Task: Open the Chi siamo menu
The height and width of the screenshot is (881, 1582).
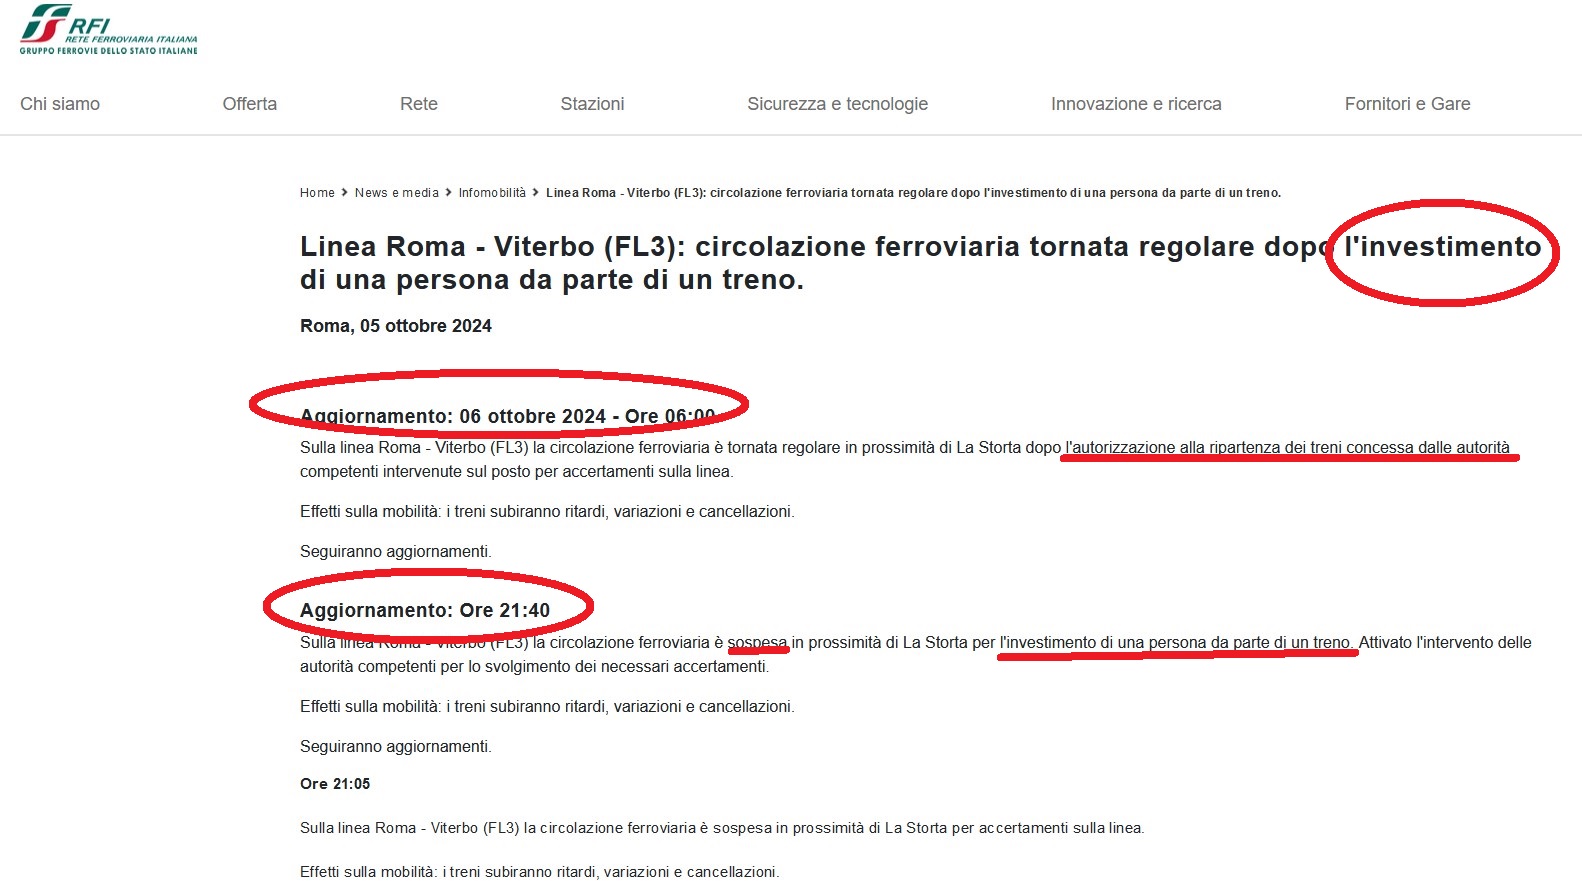Action: tap(60, 104)
